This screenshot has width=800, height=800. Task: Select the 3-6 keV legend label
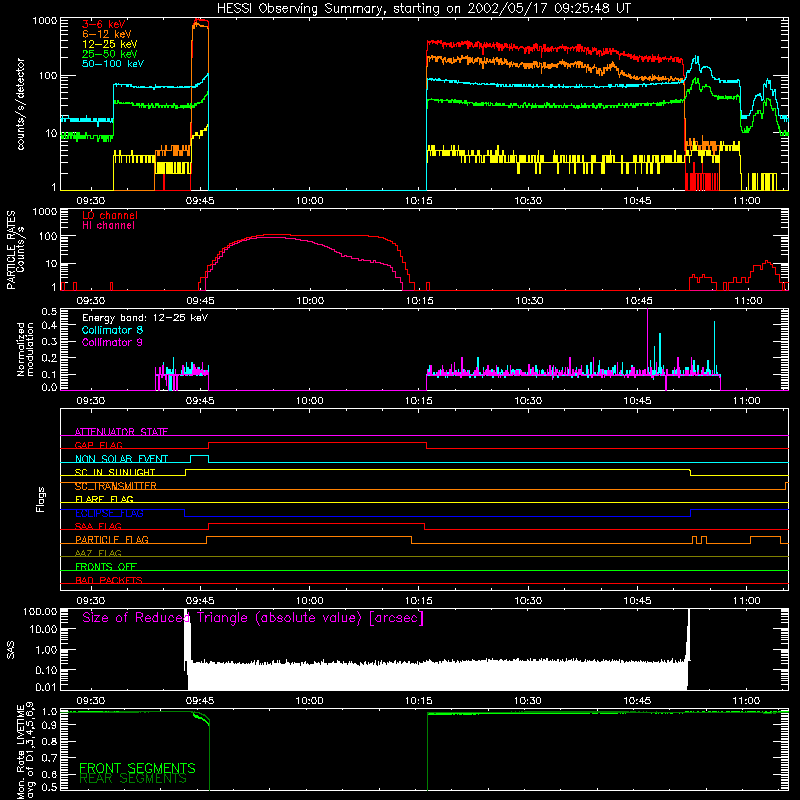tap(104, 24)
